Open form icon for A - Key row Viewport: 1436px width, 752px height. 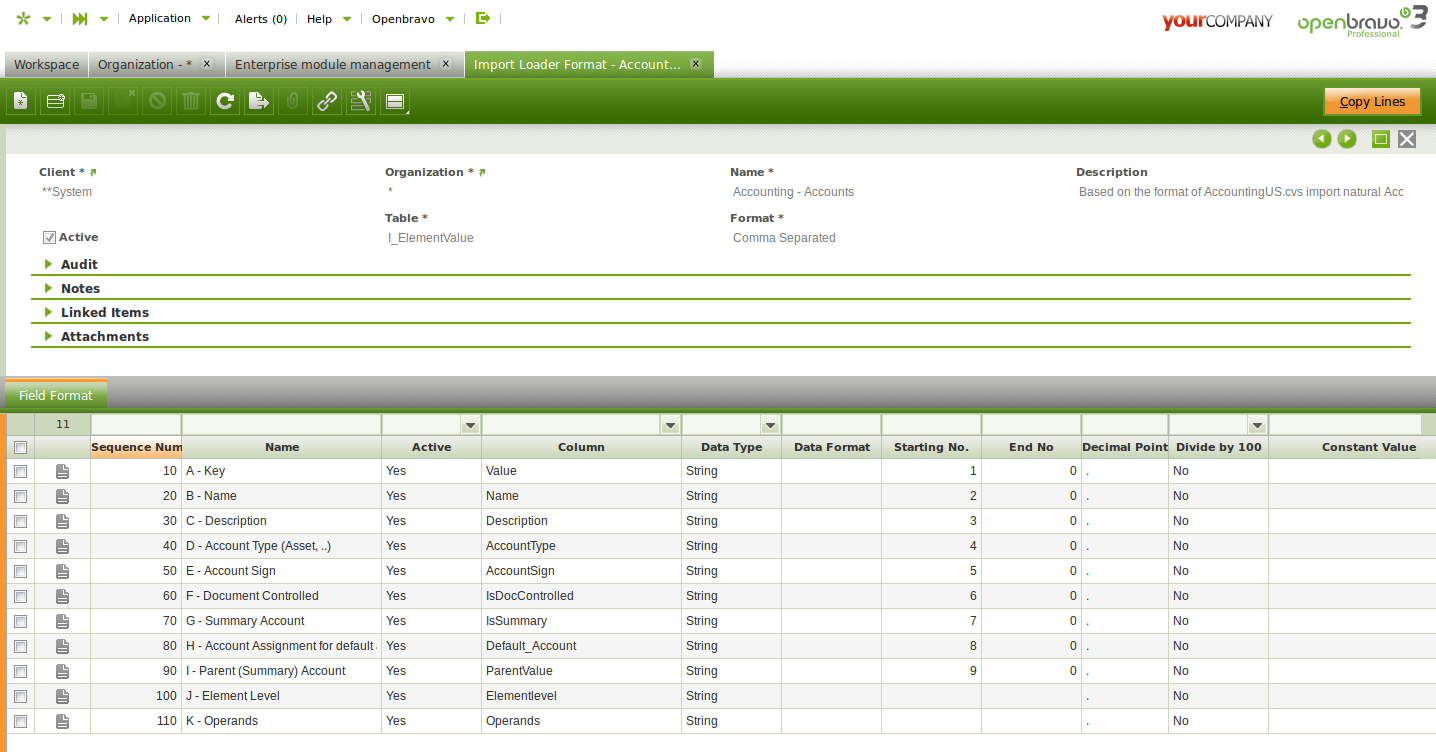(x=62, y=471)
